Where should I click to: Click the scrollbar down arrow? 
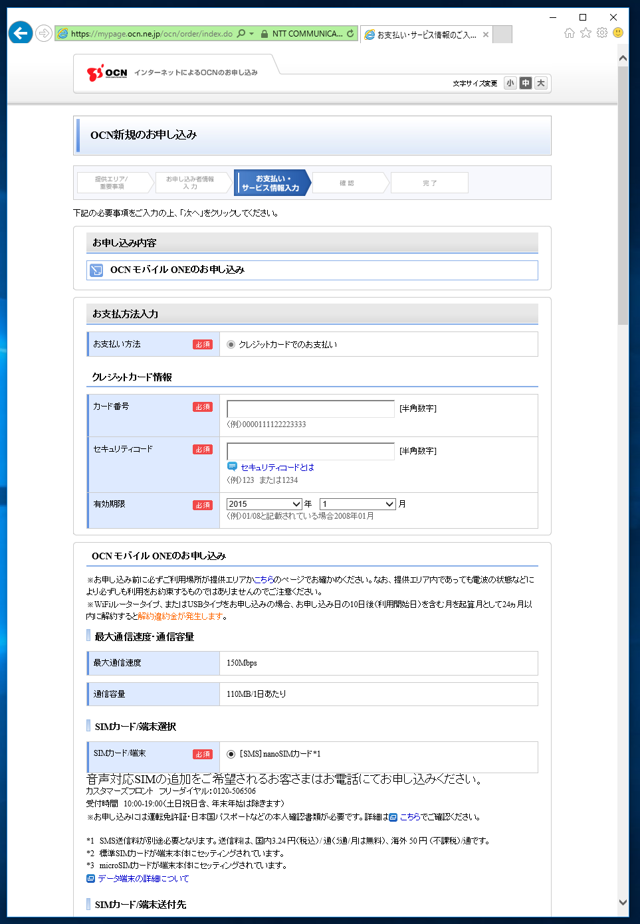623,902
